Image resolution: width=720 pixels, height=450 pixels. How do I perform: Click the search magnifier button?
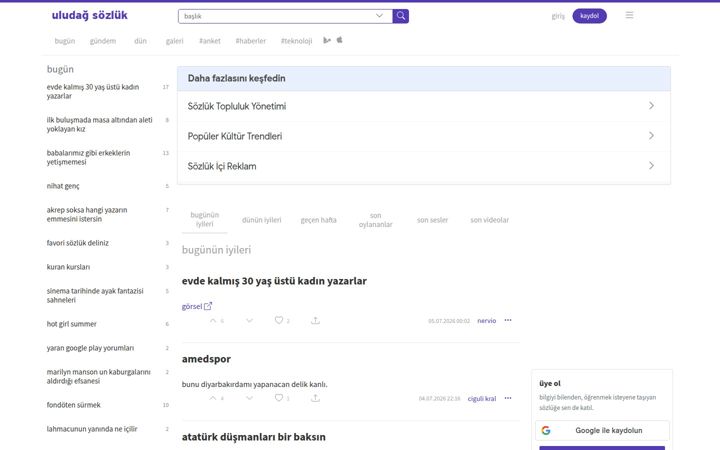coord(400,16)
